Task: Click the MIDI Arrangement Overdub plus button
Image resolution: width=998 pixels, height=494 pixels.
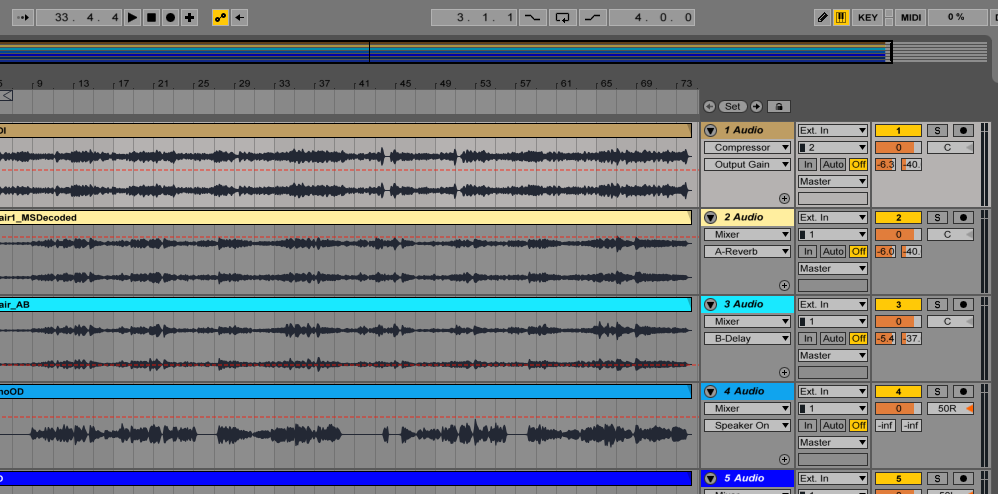Action: coord(189,18)
